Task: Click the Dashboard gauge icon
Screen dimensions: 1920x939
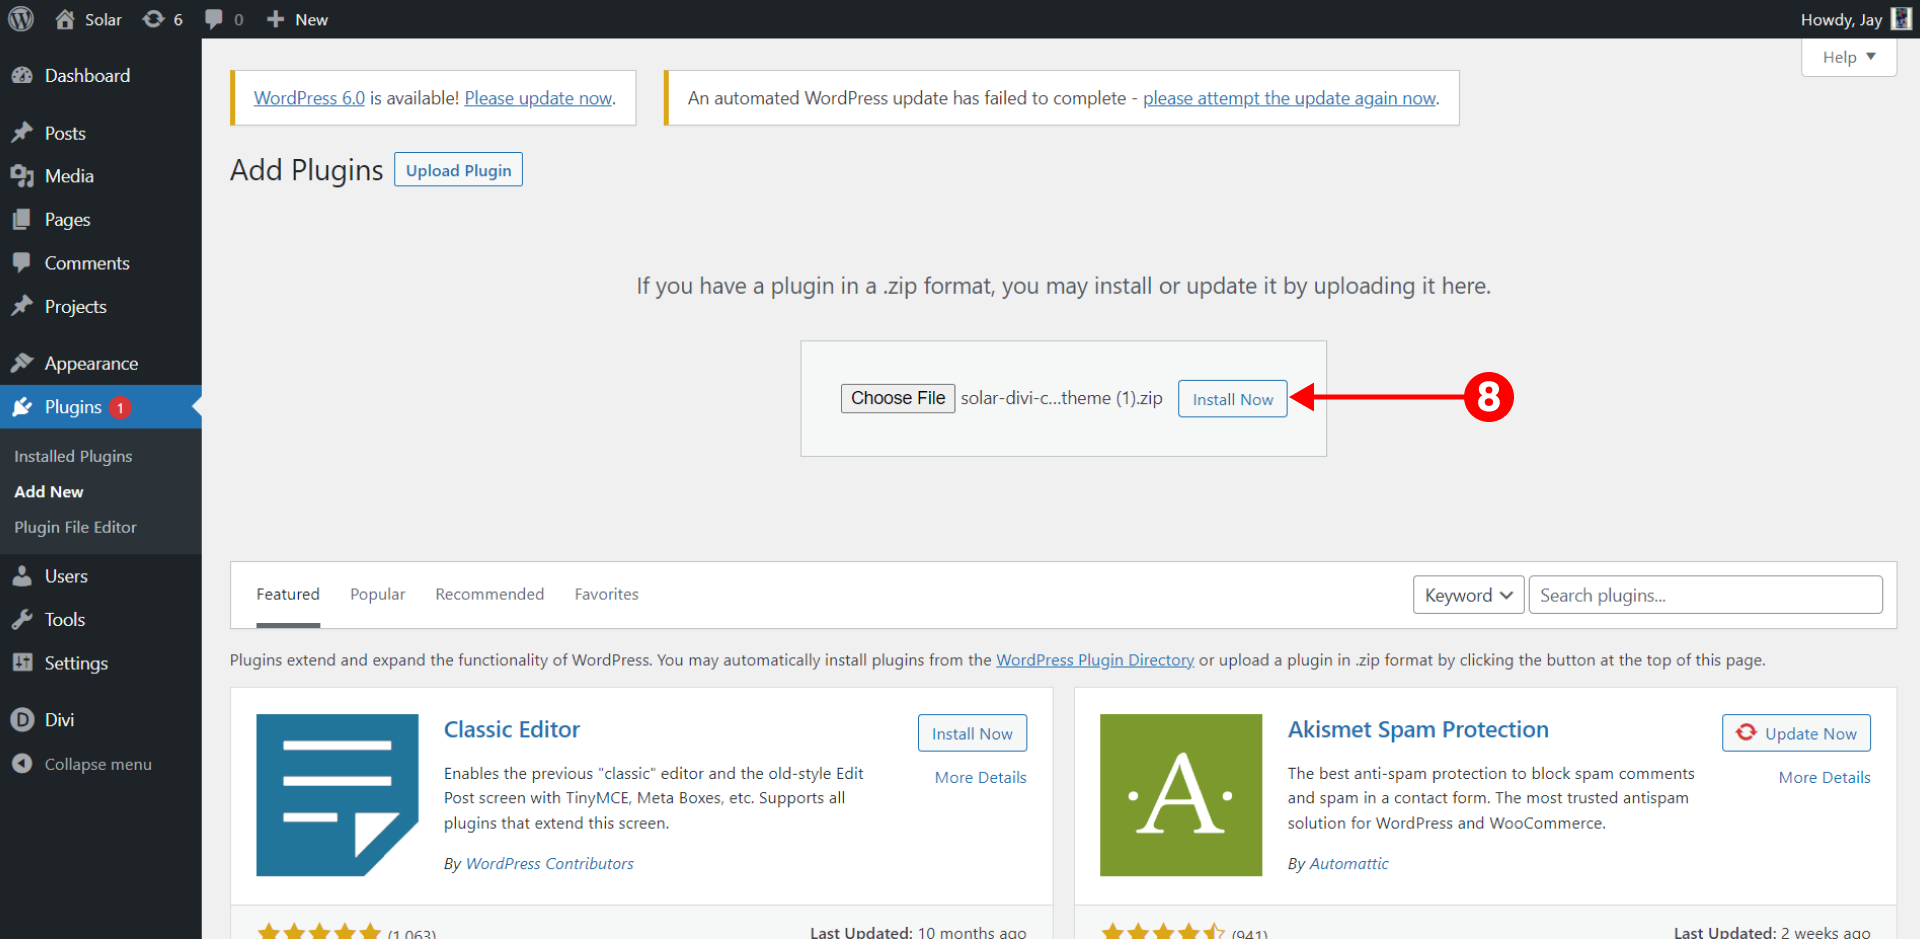Action: tap(22, 75)
